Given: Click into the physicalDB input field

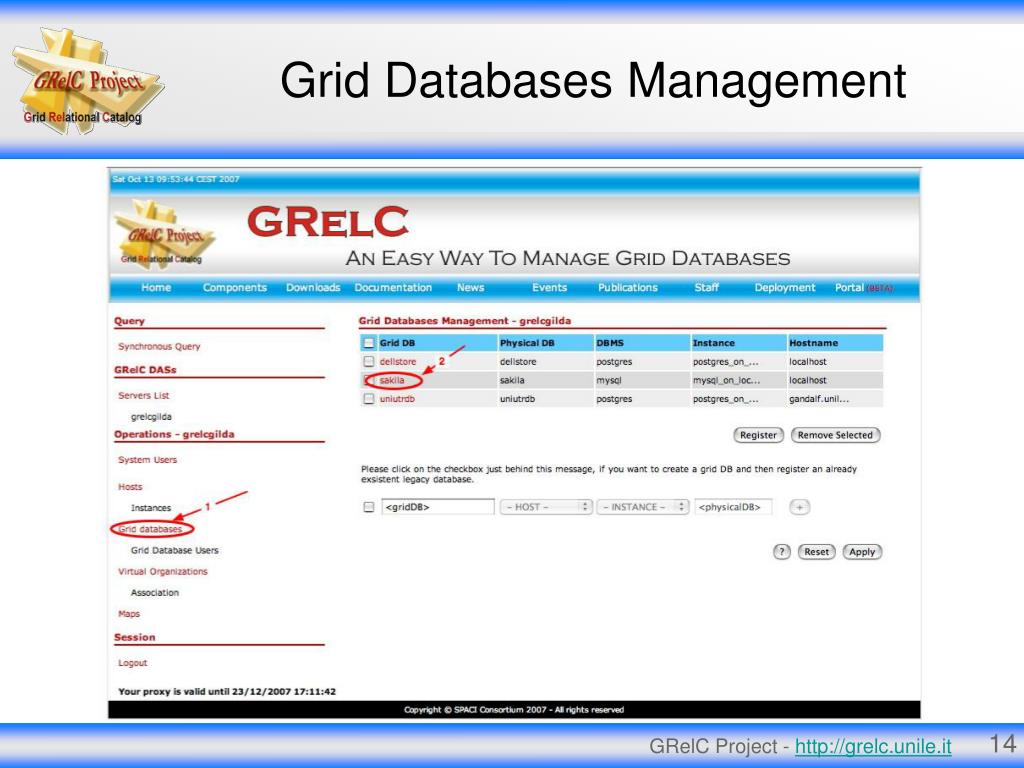Looking at the screenshot, I should coord(733,507).
